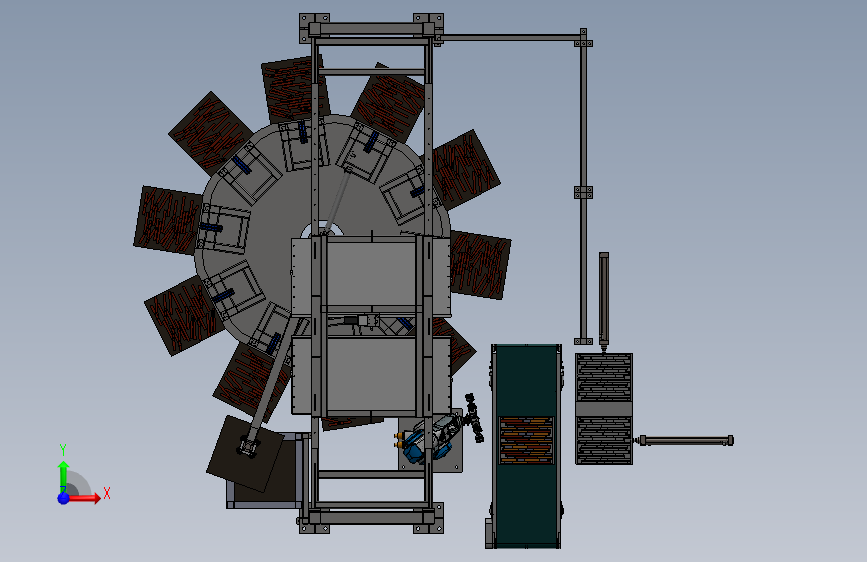Click the green Y axis arrow of triad
867x562 pixels.
tap(64, 476)
